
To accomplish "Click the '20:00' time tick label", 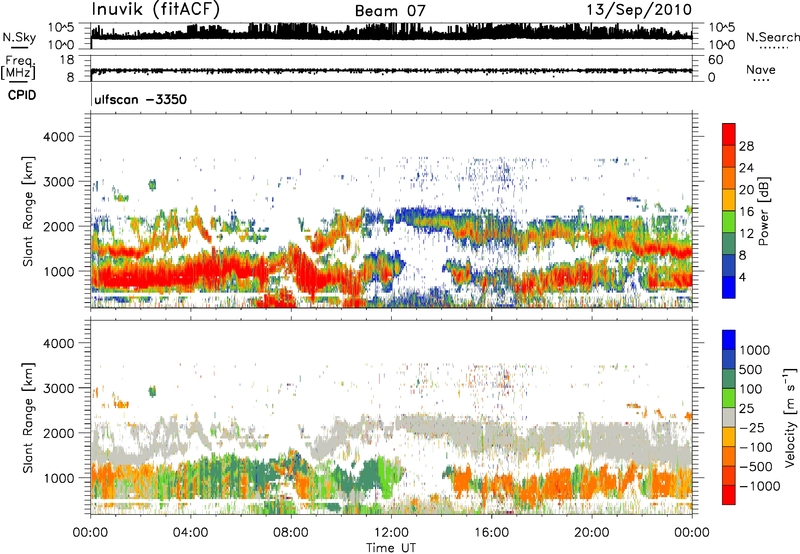I will tap(592, 533).
